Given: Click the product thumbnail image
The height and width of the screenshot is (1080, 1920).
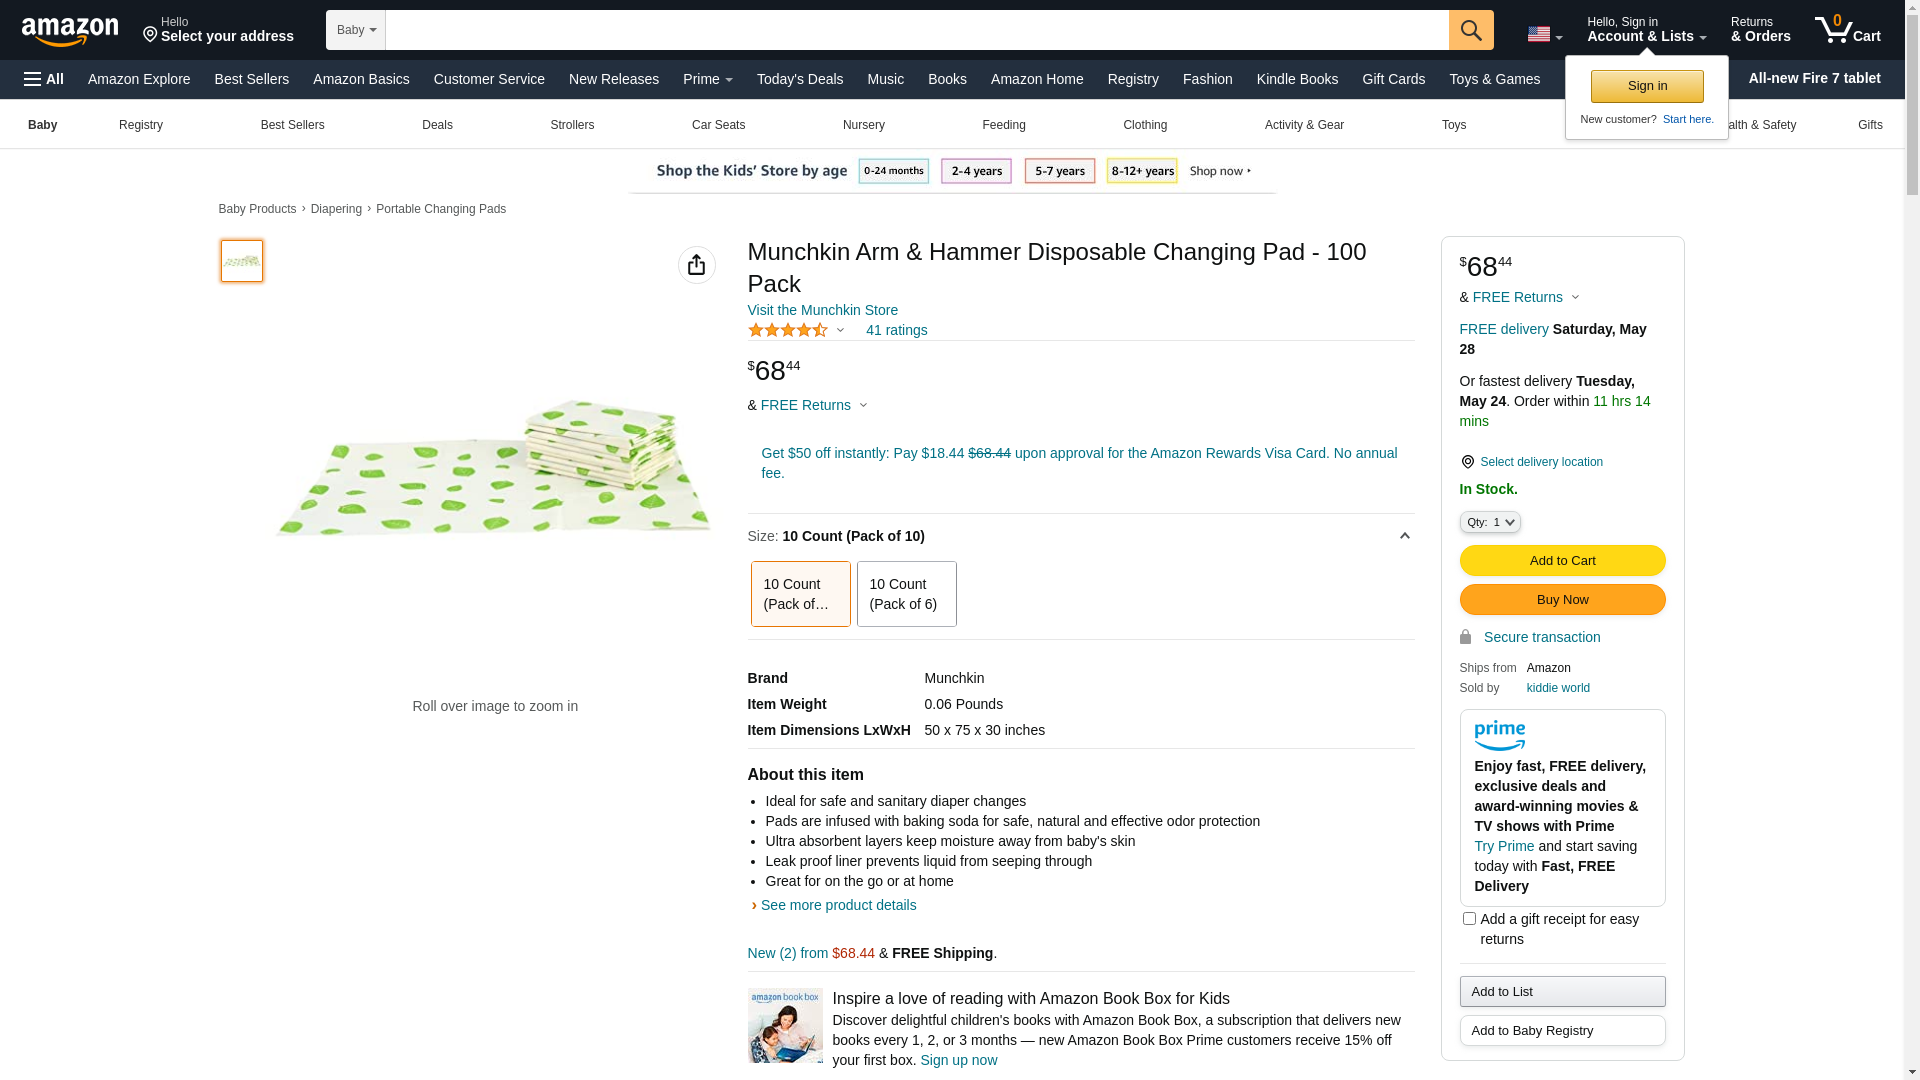Looking at the screenshot, I should (242, 261).
